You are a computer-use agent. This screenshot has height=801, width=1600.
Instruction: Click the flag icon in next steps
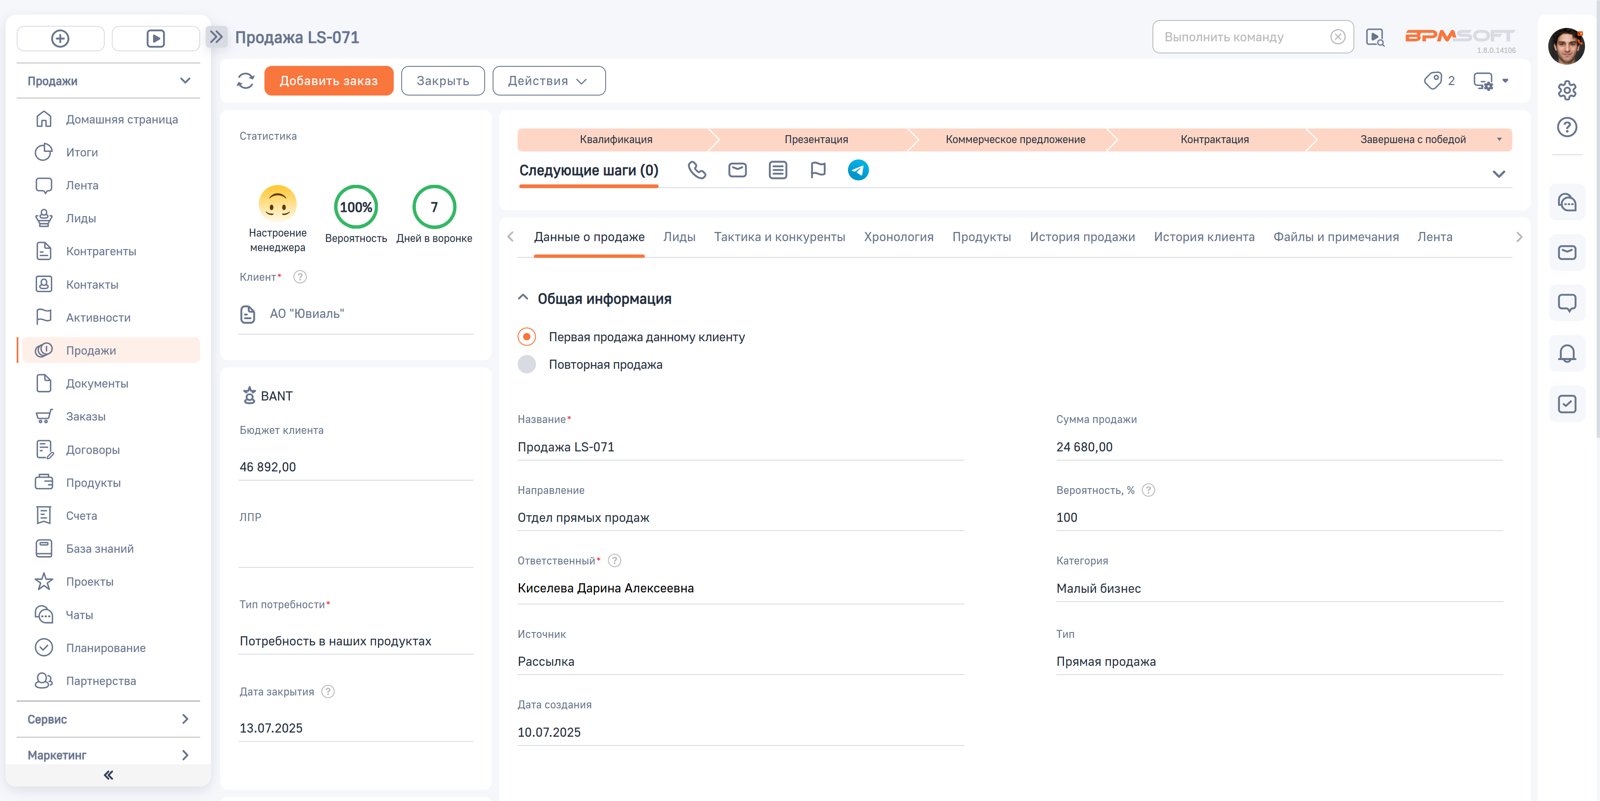click(x=818, y=170)
